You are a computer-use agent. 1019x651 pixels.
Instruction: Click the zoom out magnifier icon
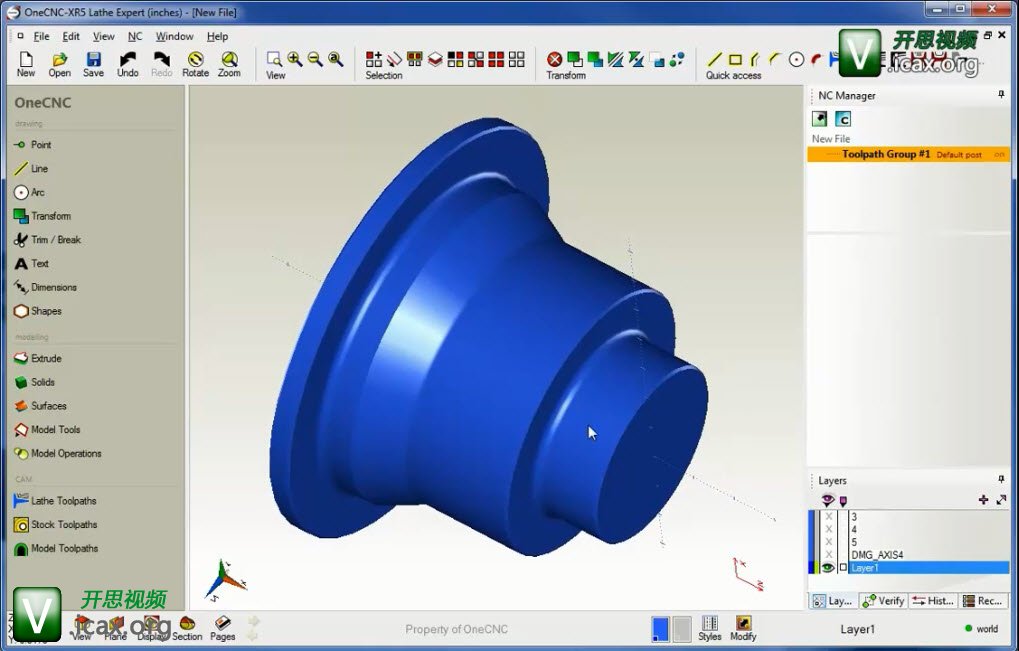315,59
